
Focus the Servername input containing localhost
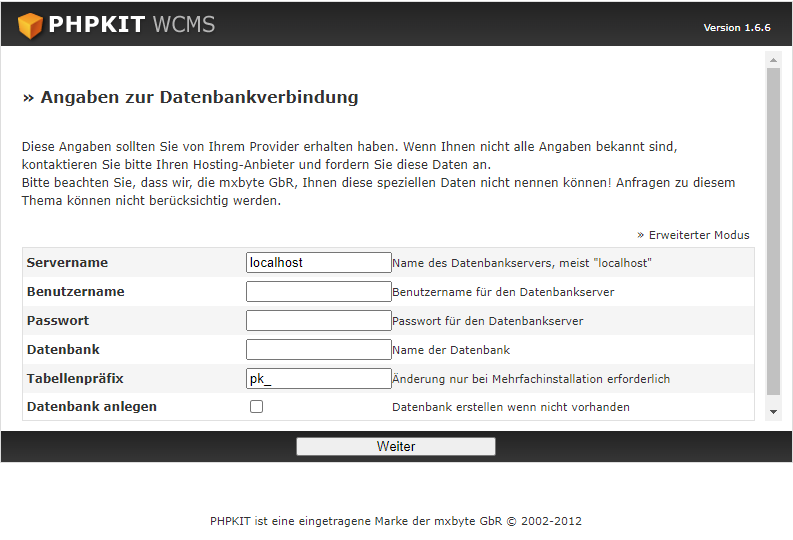[x=318, y=263]
